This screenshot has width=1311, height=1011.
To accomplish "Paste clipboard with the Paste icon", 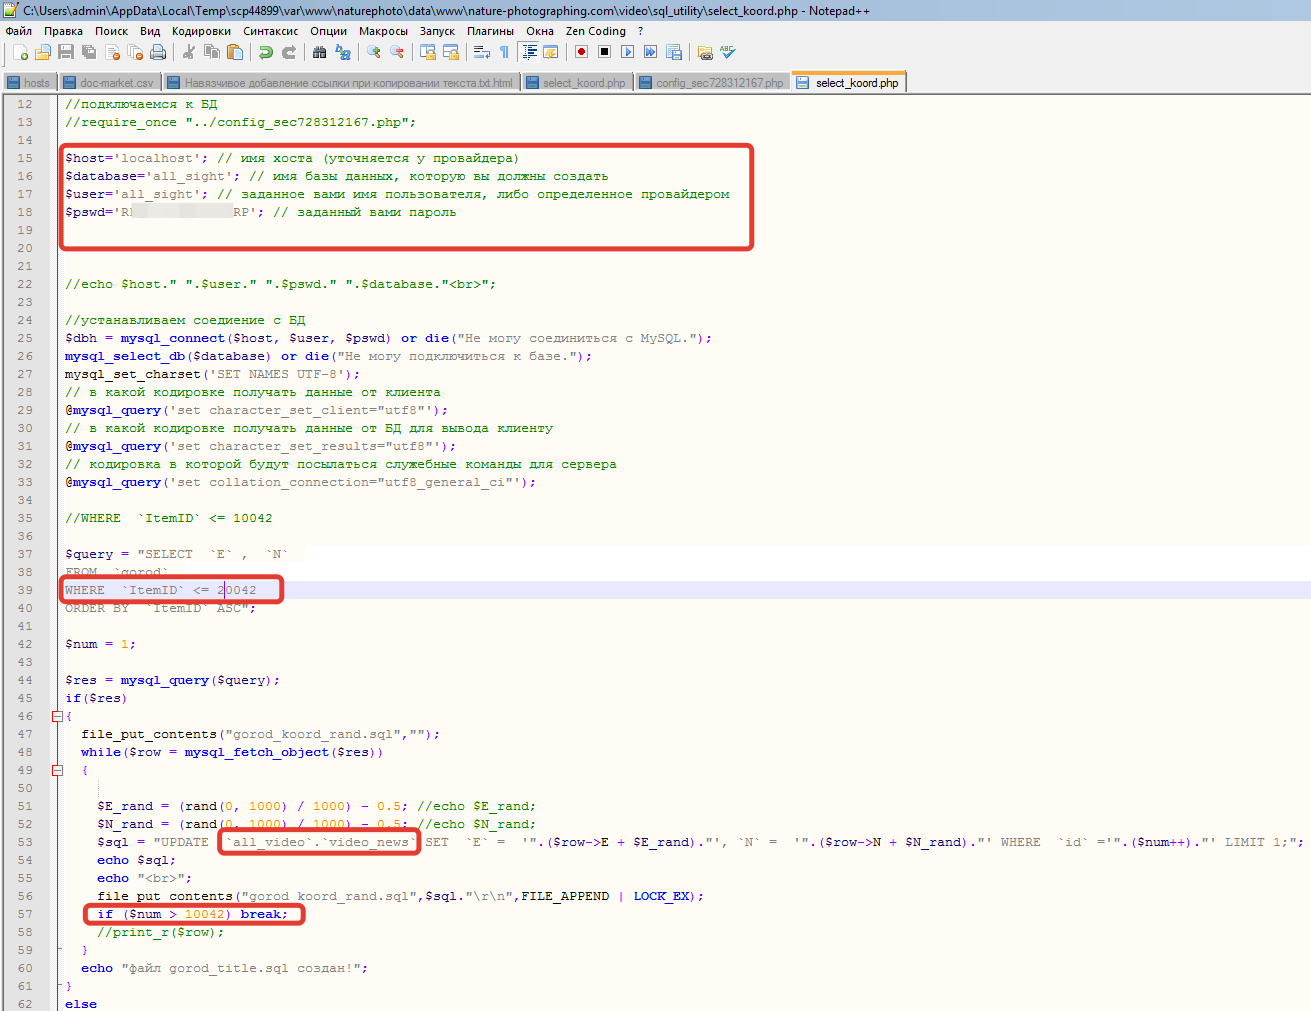I will point(234,52).
